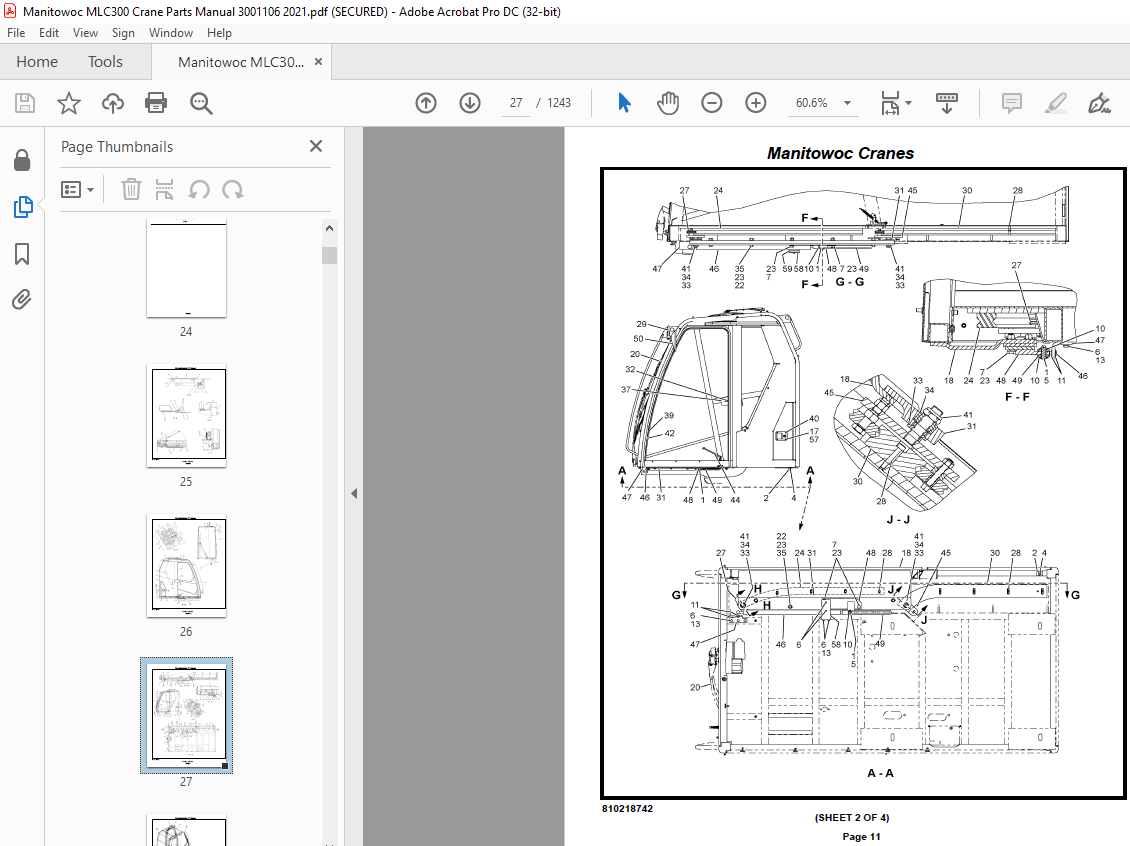1130x846 pixels.
Task: Click the document number 810218742
Action: point(627,809)
